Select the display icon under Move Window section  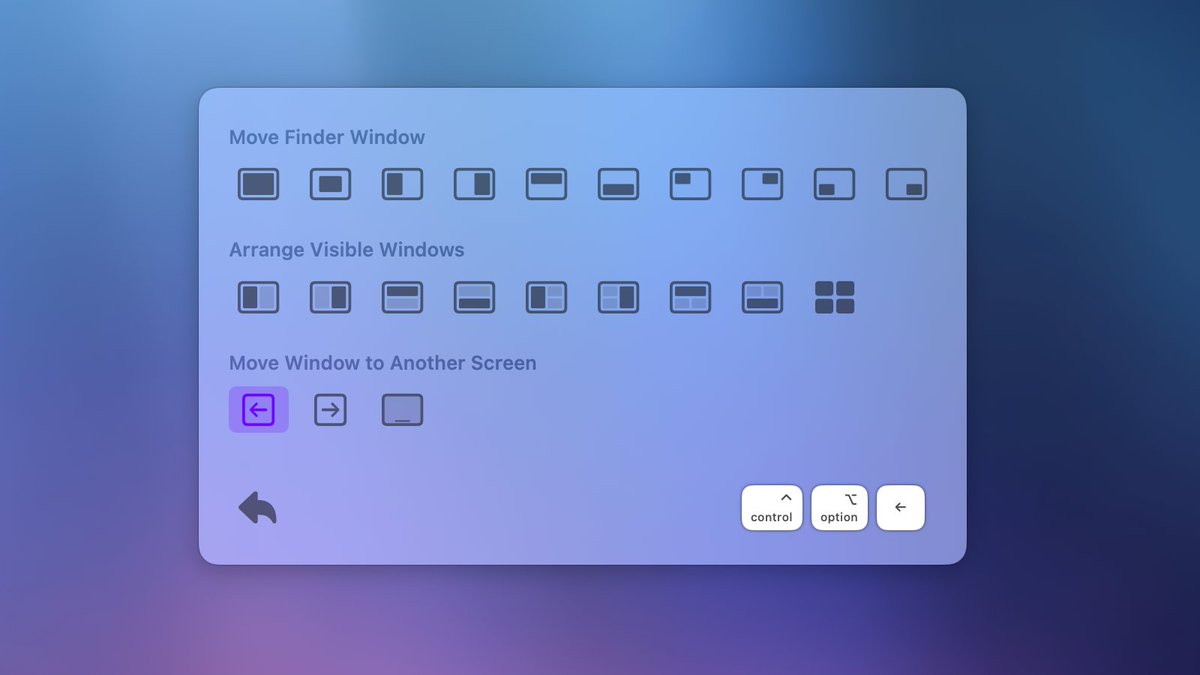point(402,409)
